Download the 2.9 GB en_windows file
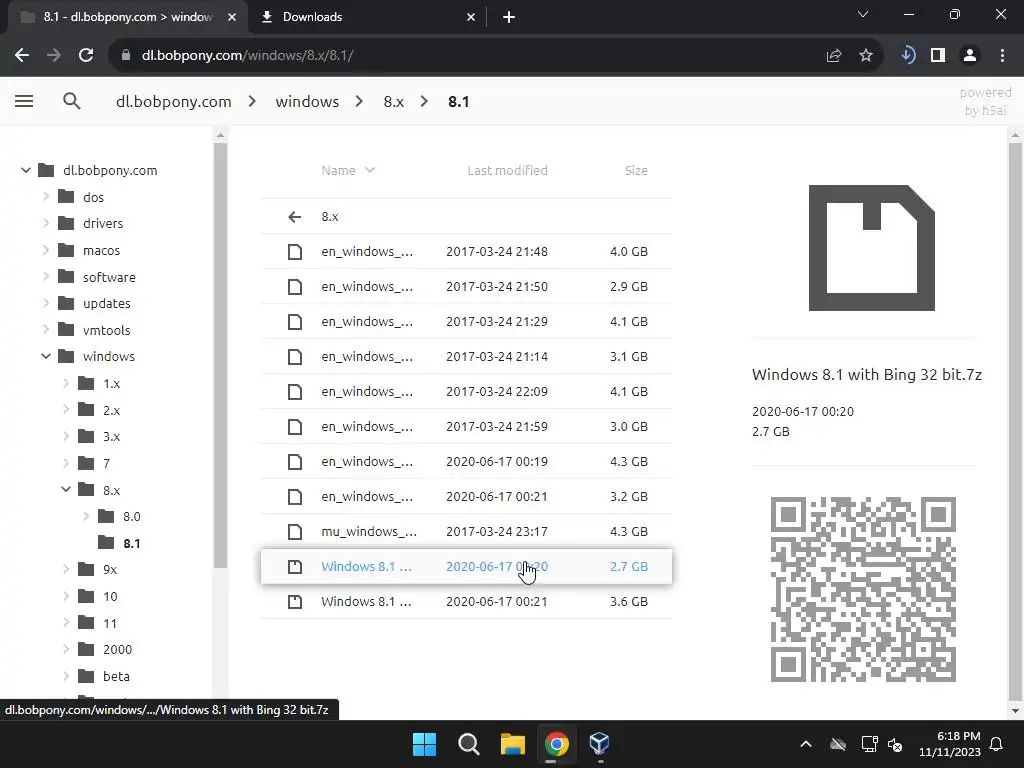 466,286
